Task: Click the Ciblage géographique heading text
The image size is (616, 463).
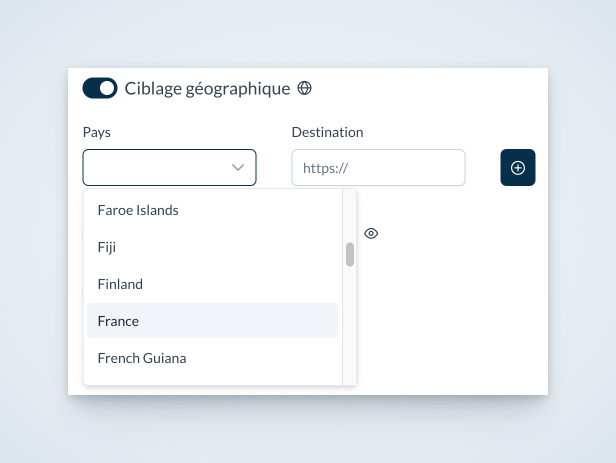Action: tap(207, 88)
